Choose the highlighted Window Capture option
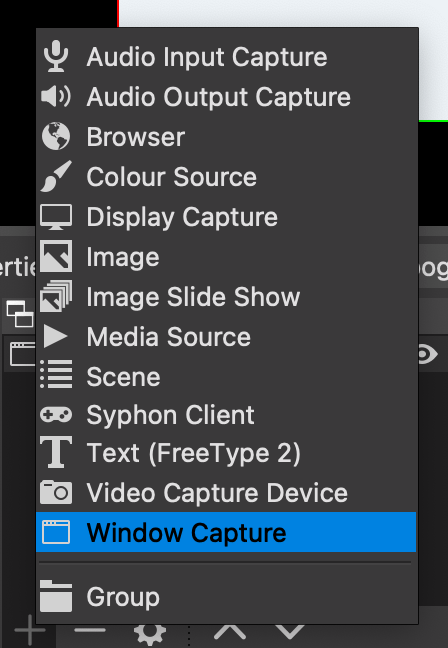The height and width of the screenshot is (648, 448). 226,532
